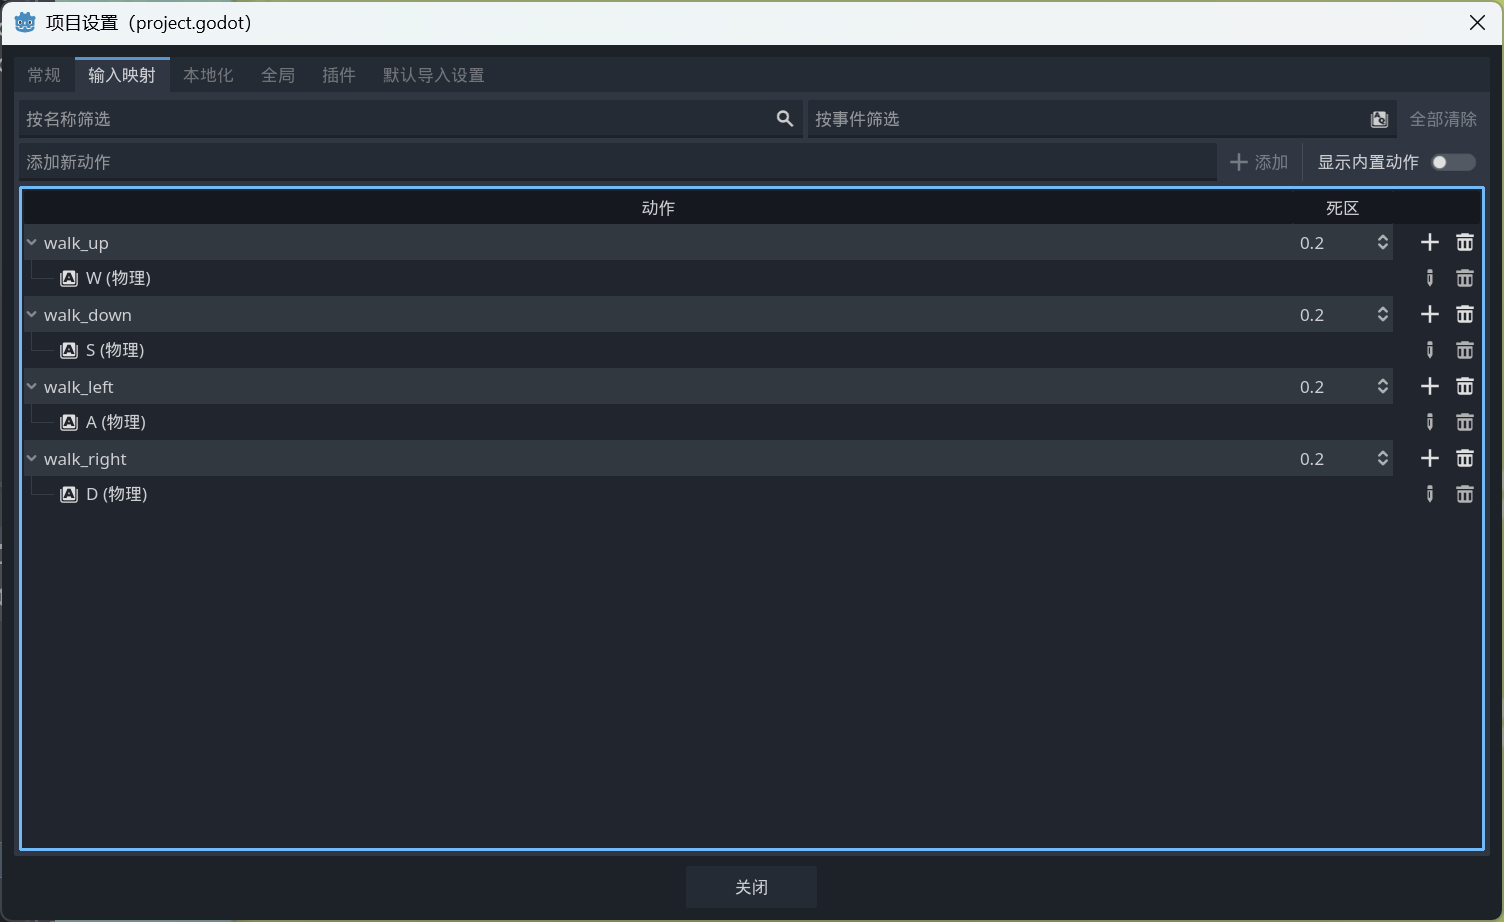This screenshot has height=922, width=1504.
Task: Toggle 显示内置动作 switch
Action: [1452, 162]
